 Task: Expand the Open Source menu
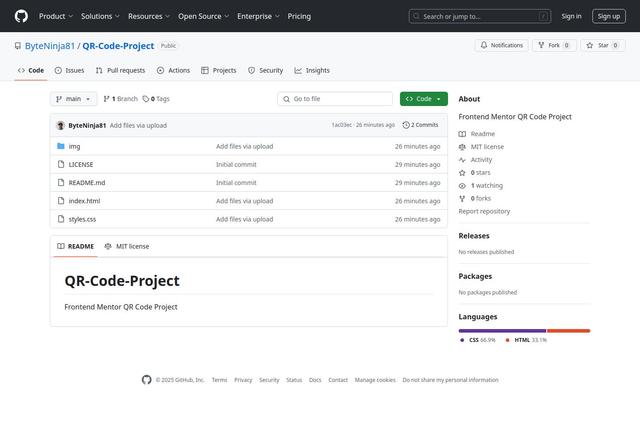pos(203,16)
